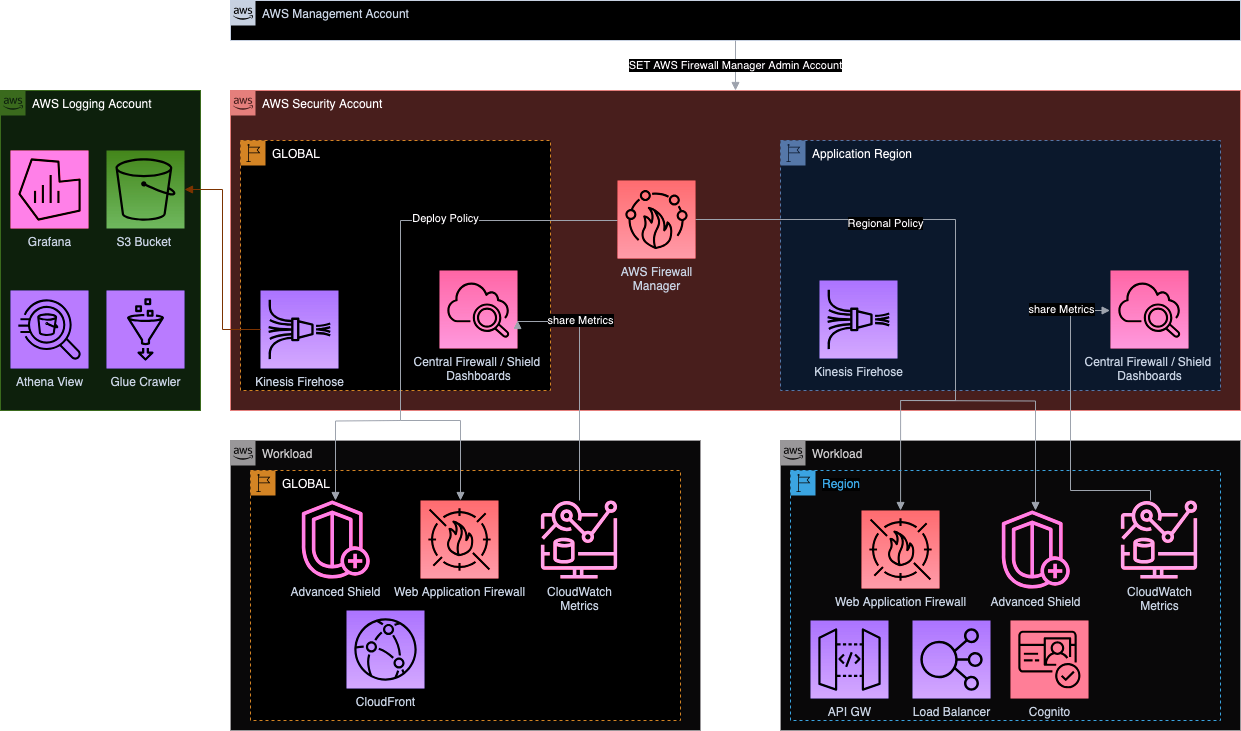Click the 'Cognito' caption
This screenshot has height=731, width=1241.
point(1049,712)
